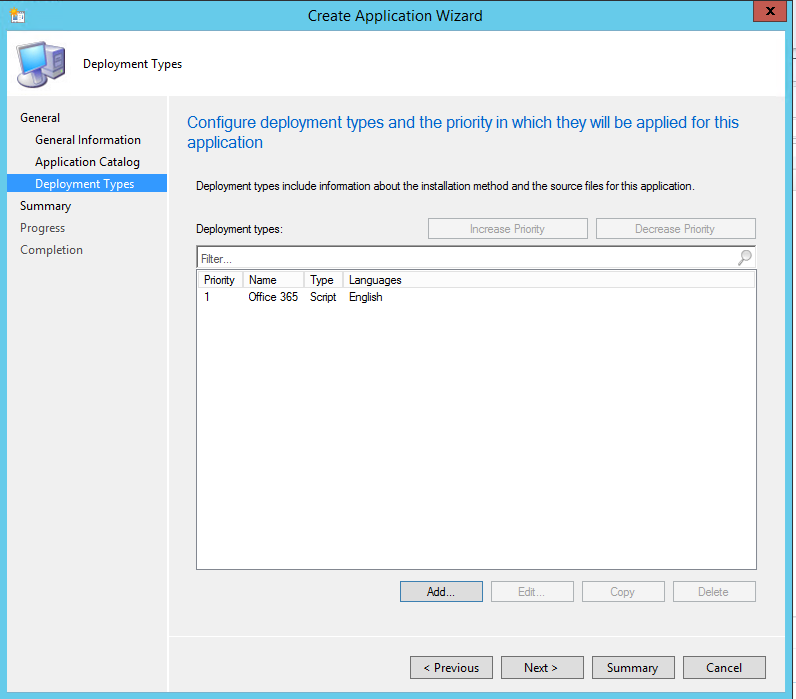Proceed with the Next button

(x=542, y=668)
